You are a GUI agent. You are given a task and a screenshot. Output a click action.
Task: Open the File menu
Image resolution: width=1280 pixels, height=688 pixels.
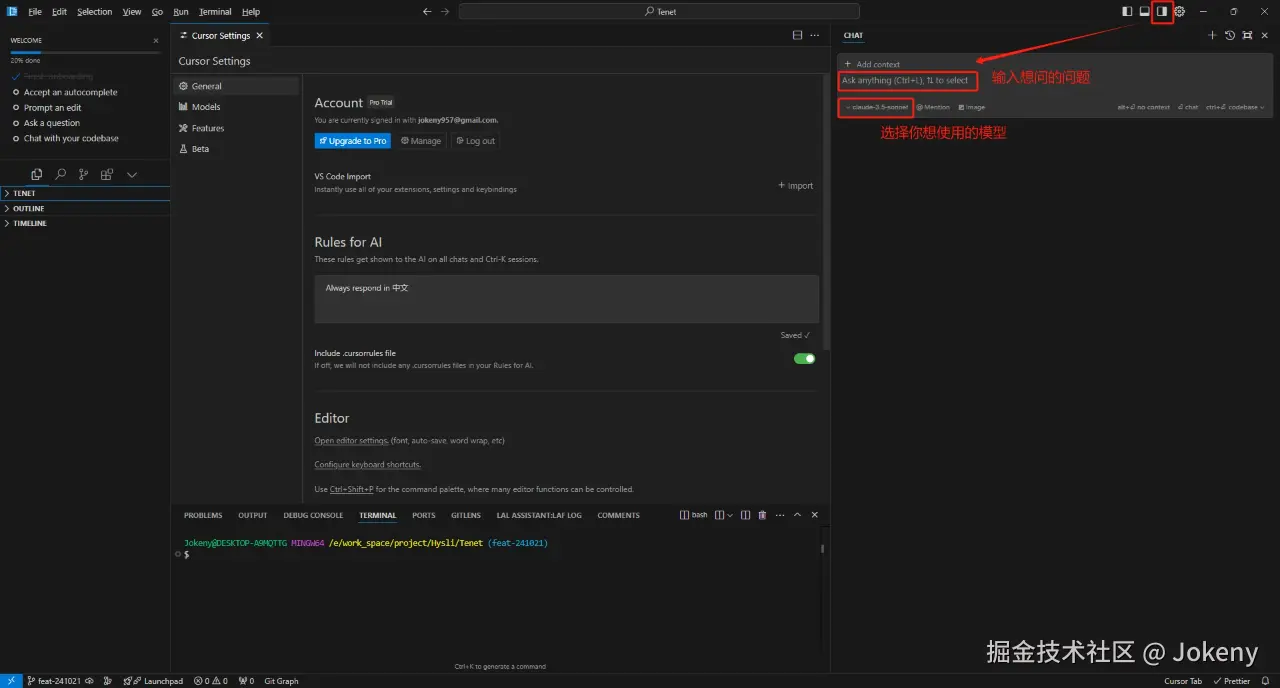[35, 11]
